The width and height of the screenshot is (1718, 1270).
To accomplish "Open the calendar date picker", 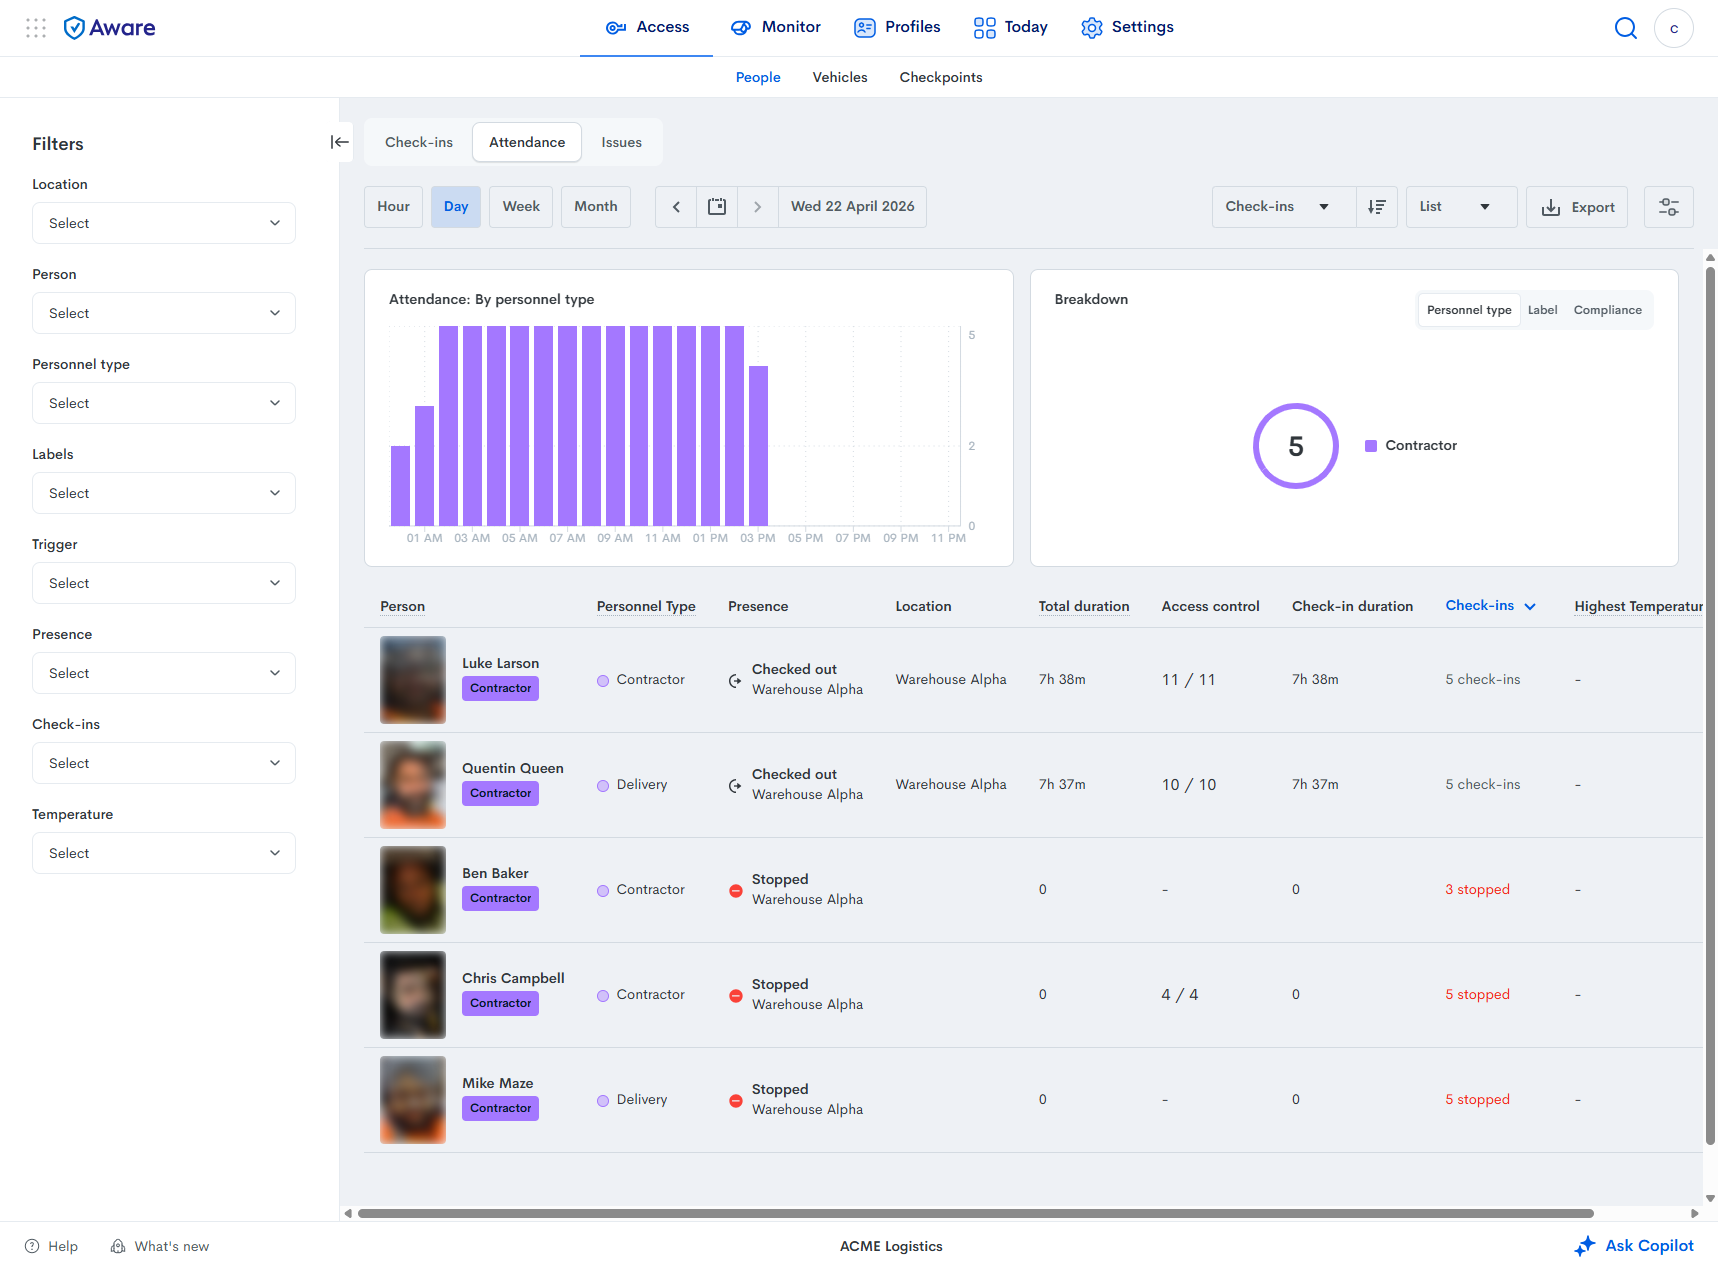I will pos(717,207).
